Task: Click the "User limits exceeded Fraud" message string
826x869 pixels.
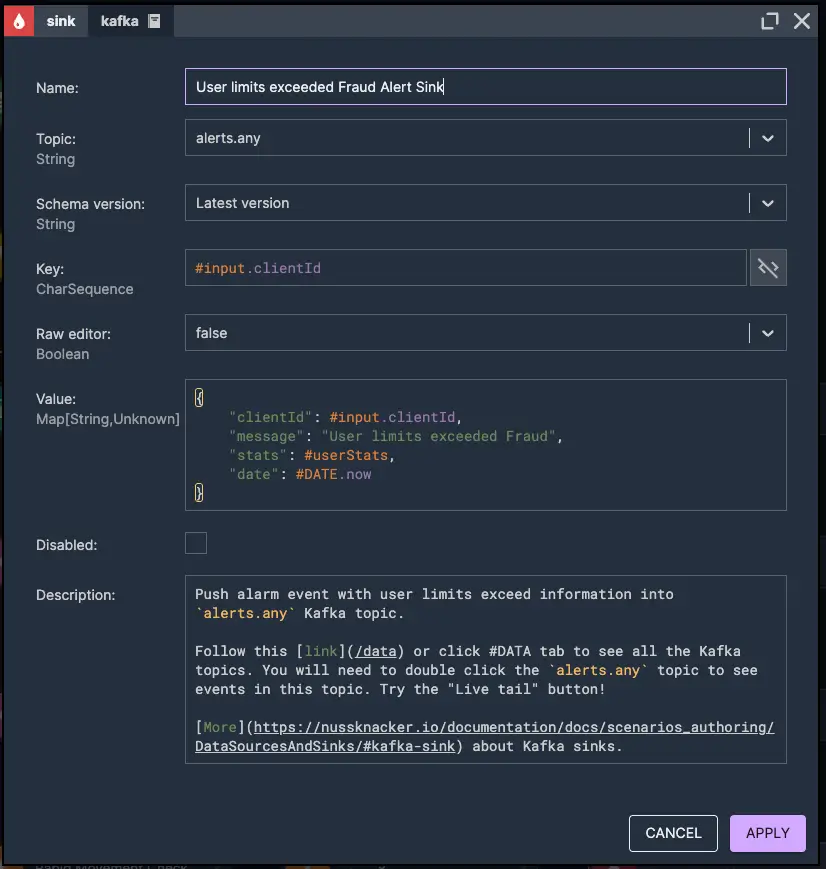Action: [x=439, y=437]
